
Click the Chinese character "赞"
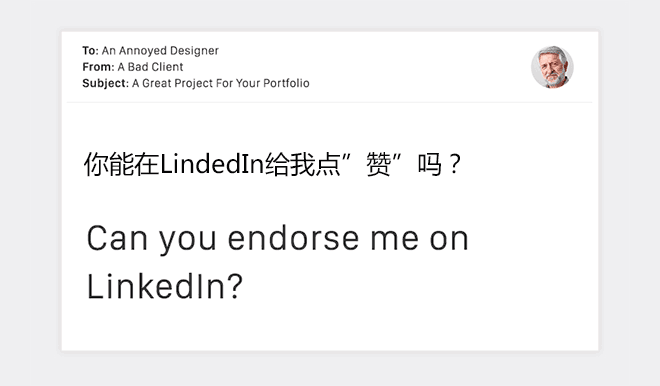click(x=378, y=164)
